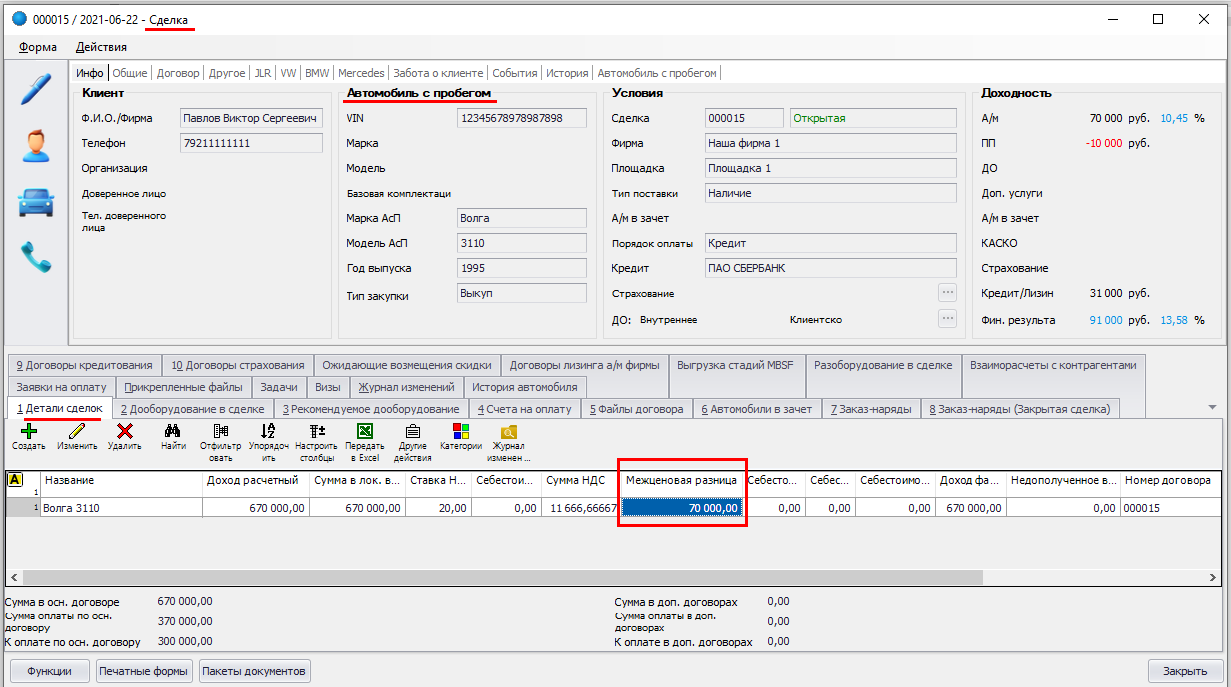
Task: Click the binoculars Найти icon
Action: (172, 432)
